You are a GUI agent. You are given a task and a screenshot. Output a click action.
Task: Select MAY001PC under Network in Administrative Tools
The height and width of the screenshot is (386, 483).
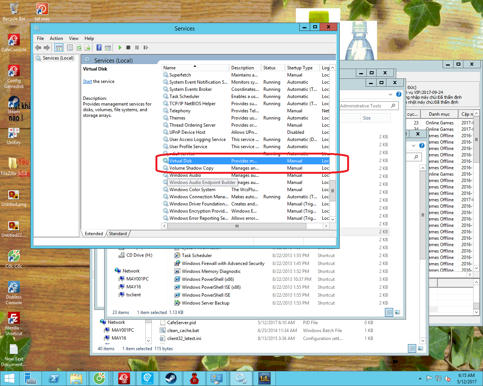click(134, 279)
